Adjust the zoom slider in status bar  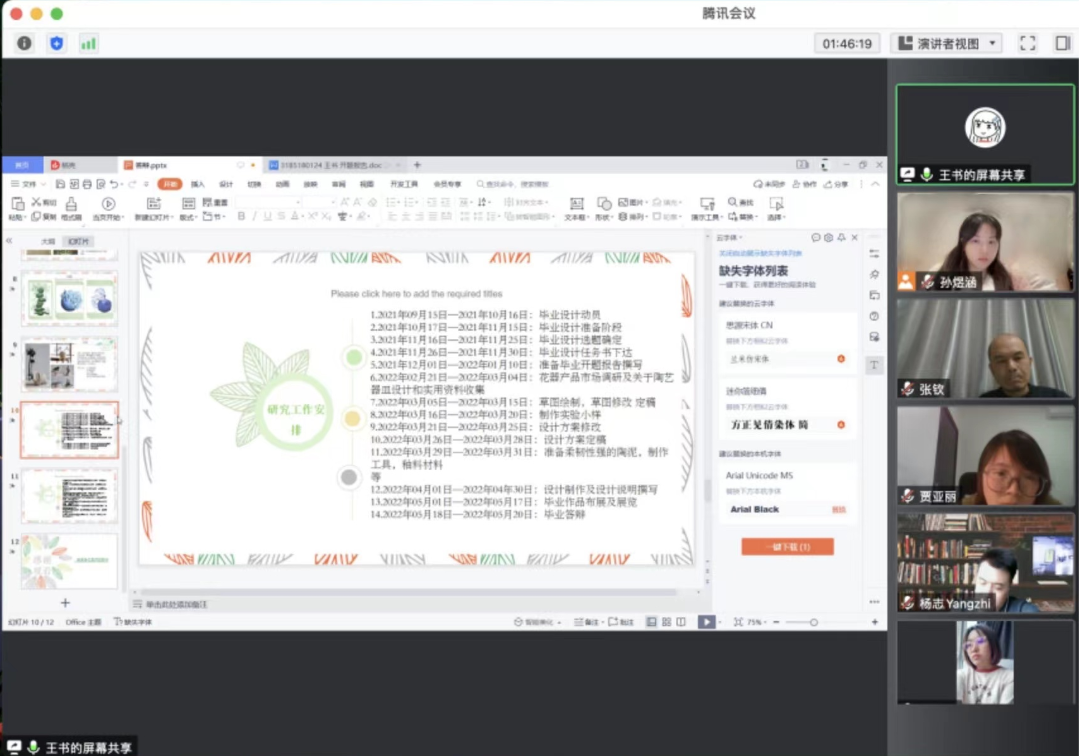813,622
